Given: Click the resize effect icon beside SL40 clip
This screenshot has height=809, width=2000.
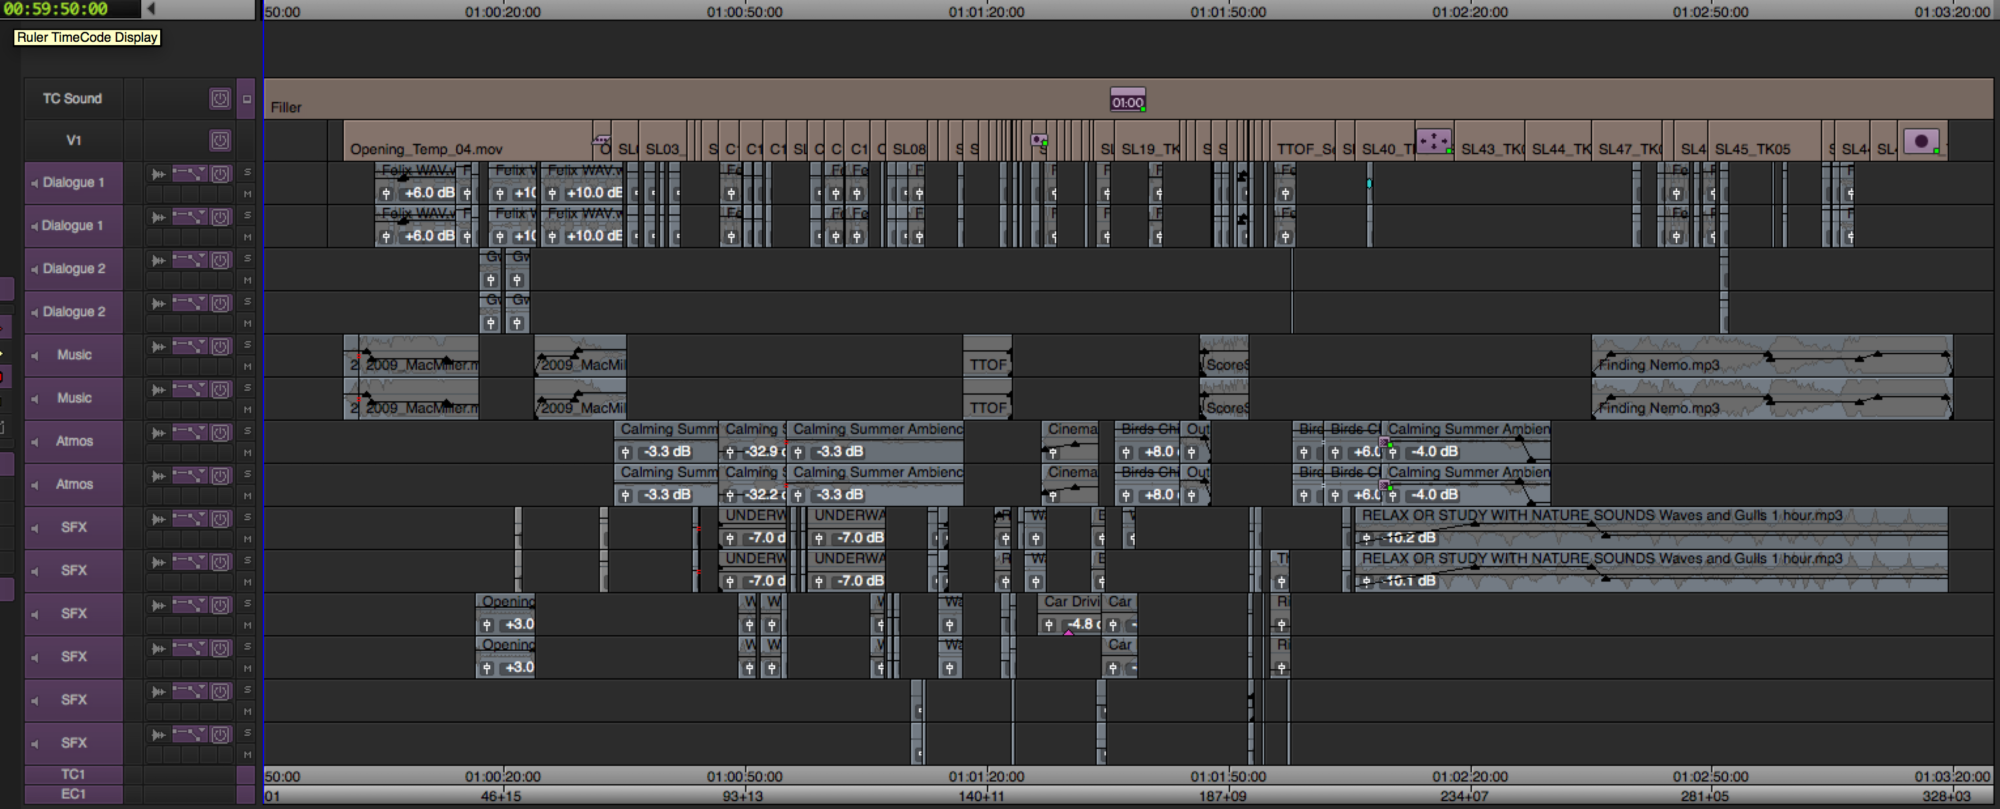Looking at the screenshot, I should point(1434,141).
